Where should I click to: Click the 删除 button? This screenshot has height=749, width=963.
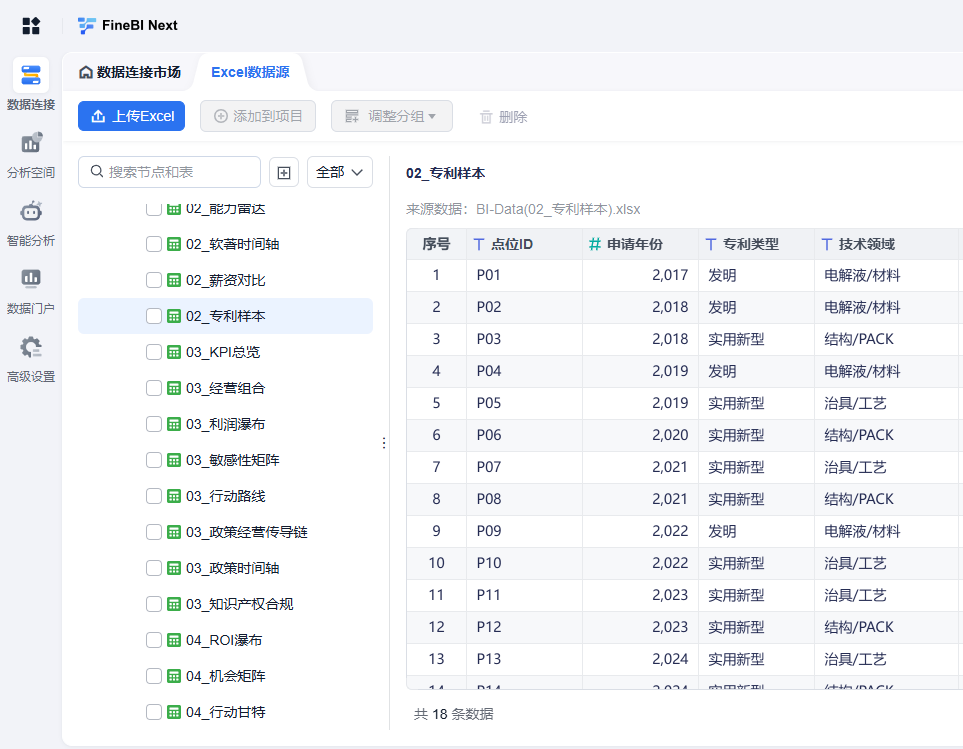(504, 117)
